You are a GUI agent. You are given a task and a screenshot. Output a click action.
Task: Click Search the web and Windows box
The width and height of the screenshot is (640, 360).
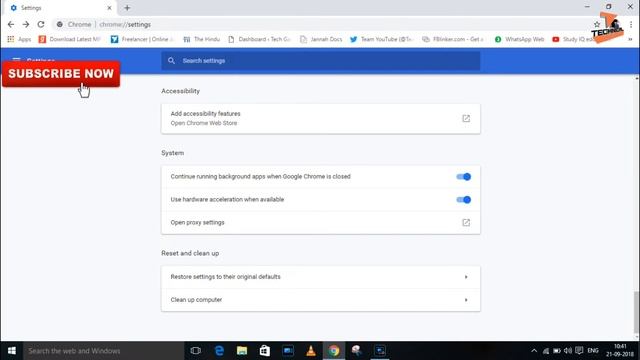103,351
